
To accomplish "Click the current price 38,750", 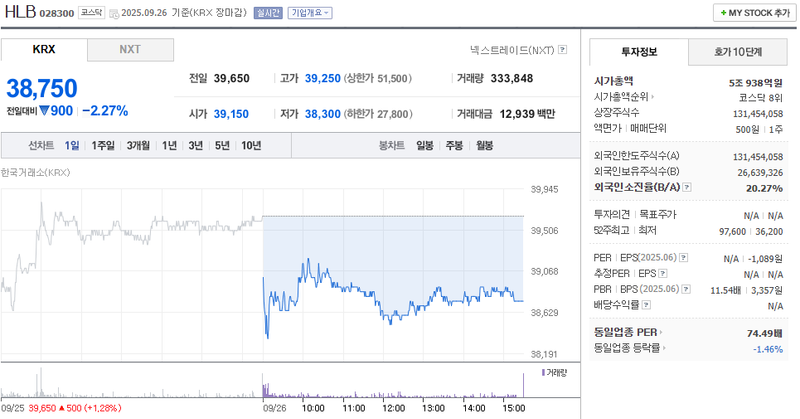I will click(x=42, y=88).
